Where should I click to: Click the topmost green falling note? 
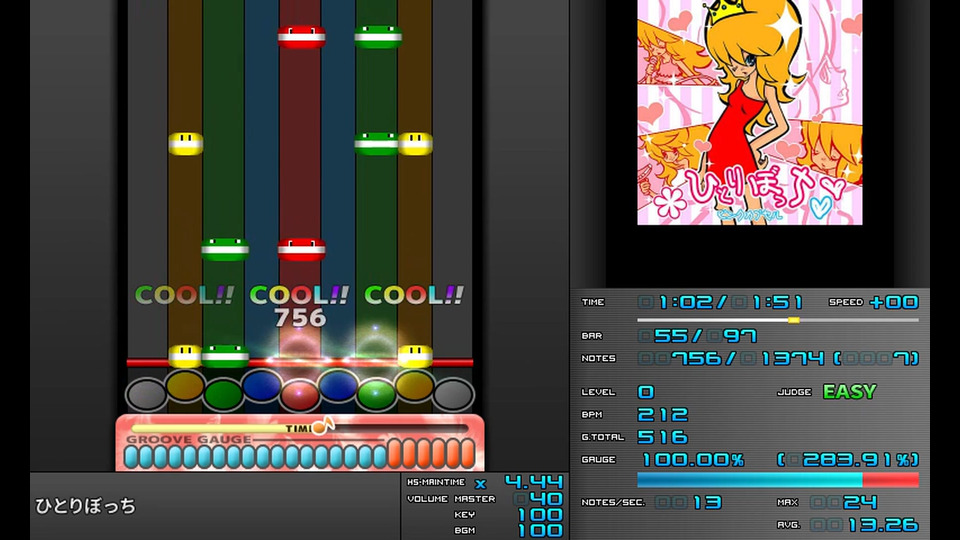(378, 37)
